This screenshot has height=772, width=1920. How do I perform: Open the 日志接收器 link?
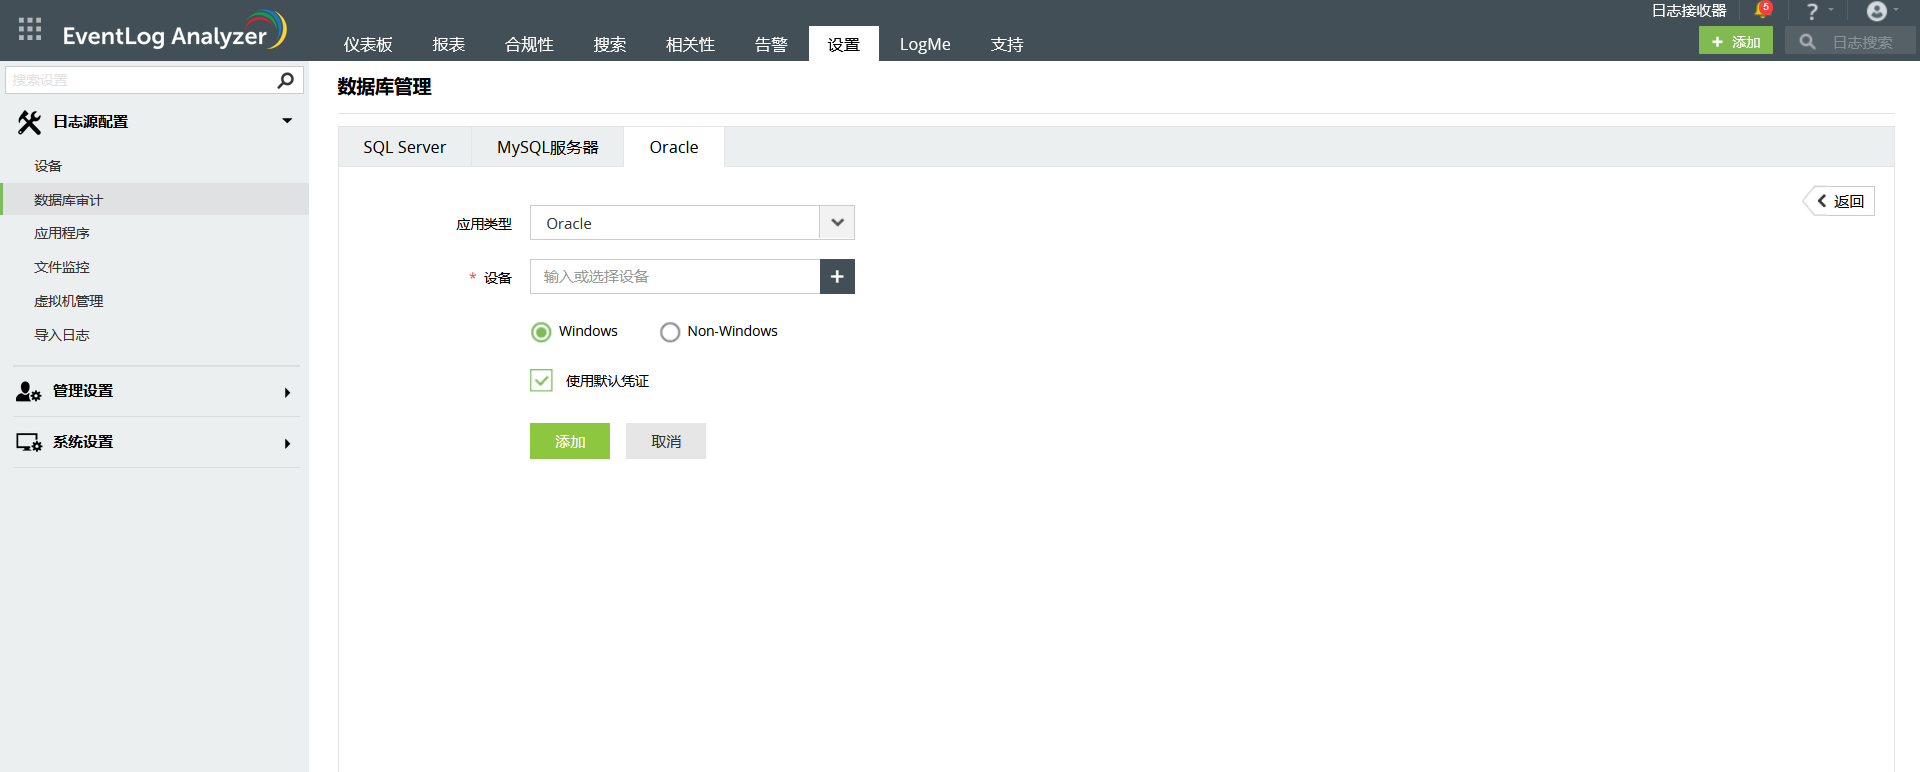(1689, 11)
